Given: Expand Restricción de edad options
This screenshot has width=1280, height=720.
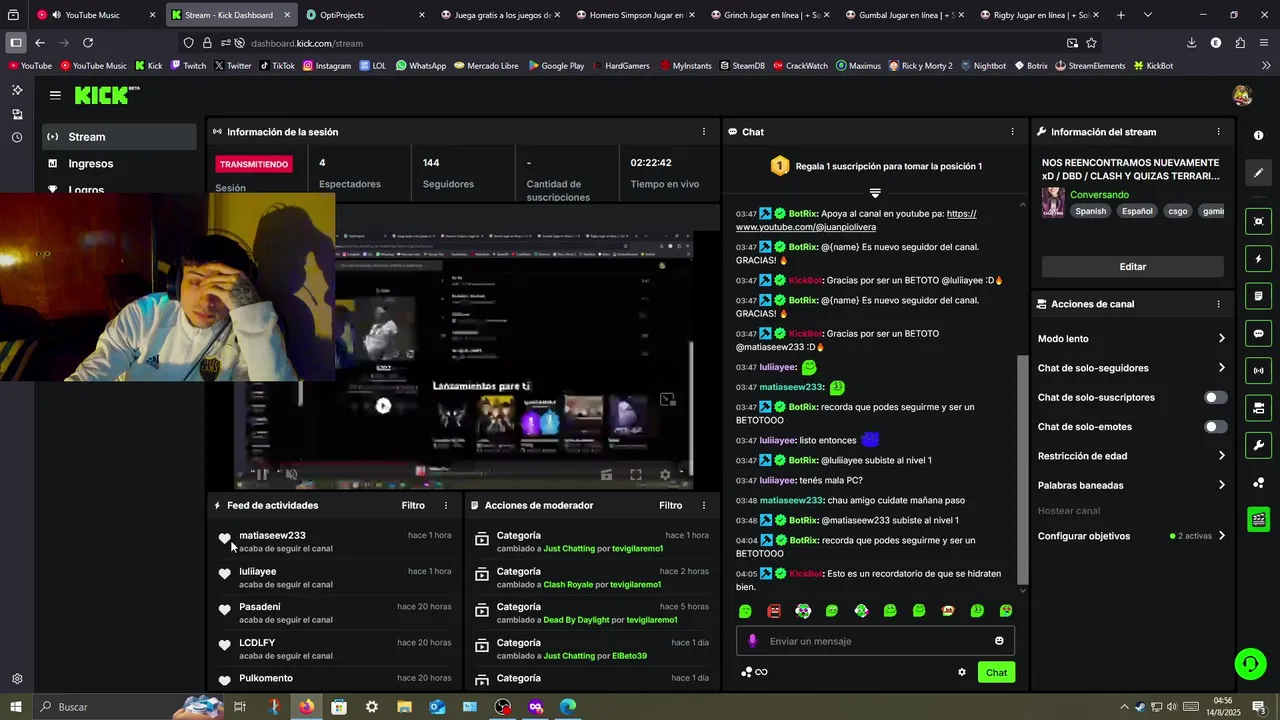Looking at the screenshot, I should click(1131, 456).
